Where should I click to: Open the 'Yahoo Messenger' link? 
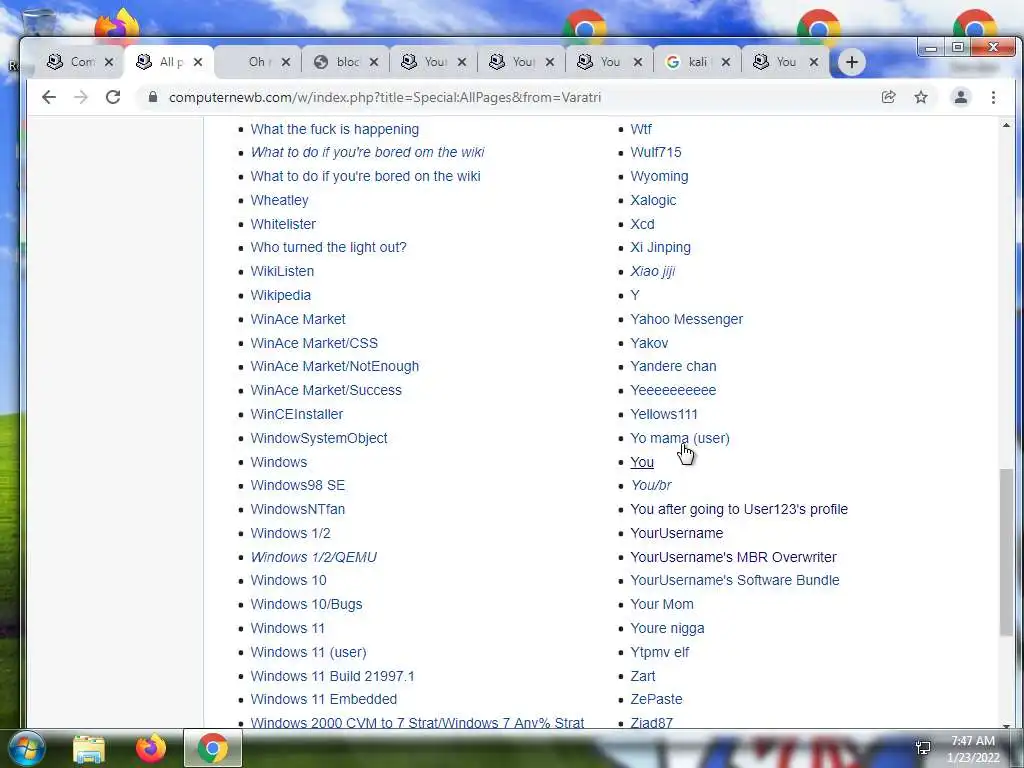click(686, 319)
